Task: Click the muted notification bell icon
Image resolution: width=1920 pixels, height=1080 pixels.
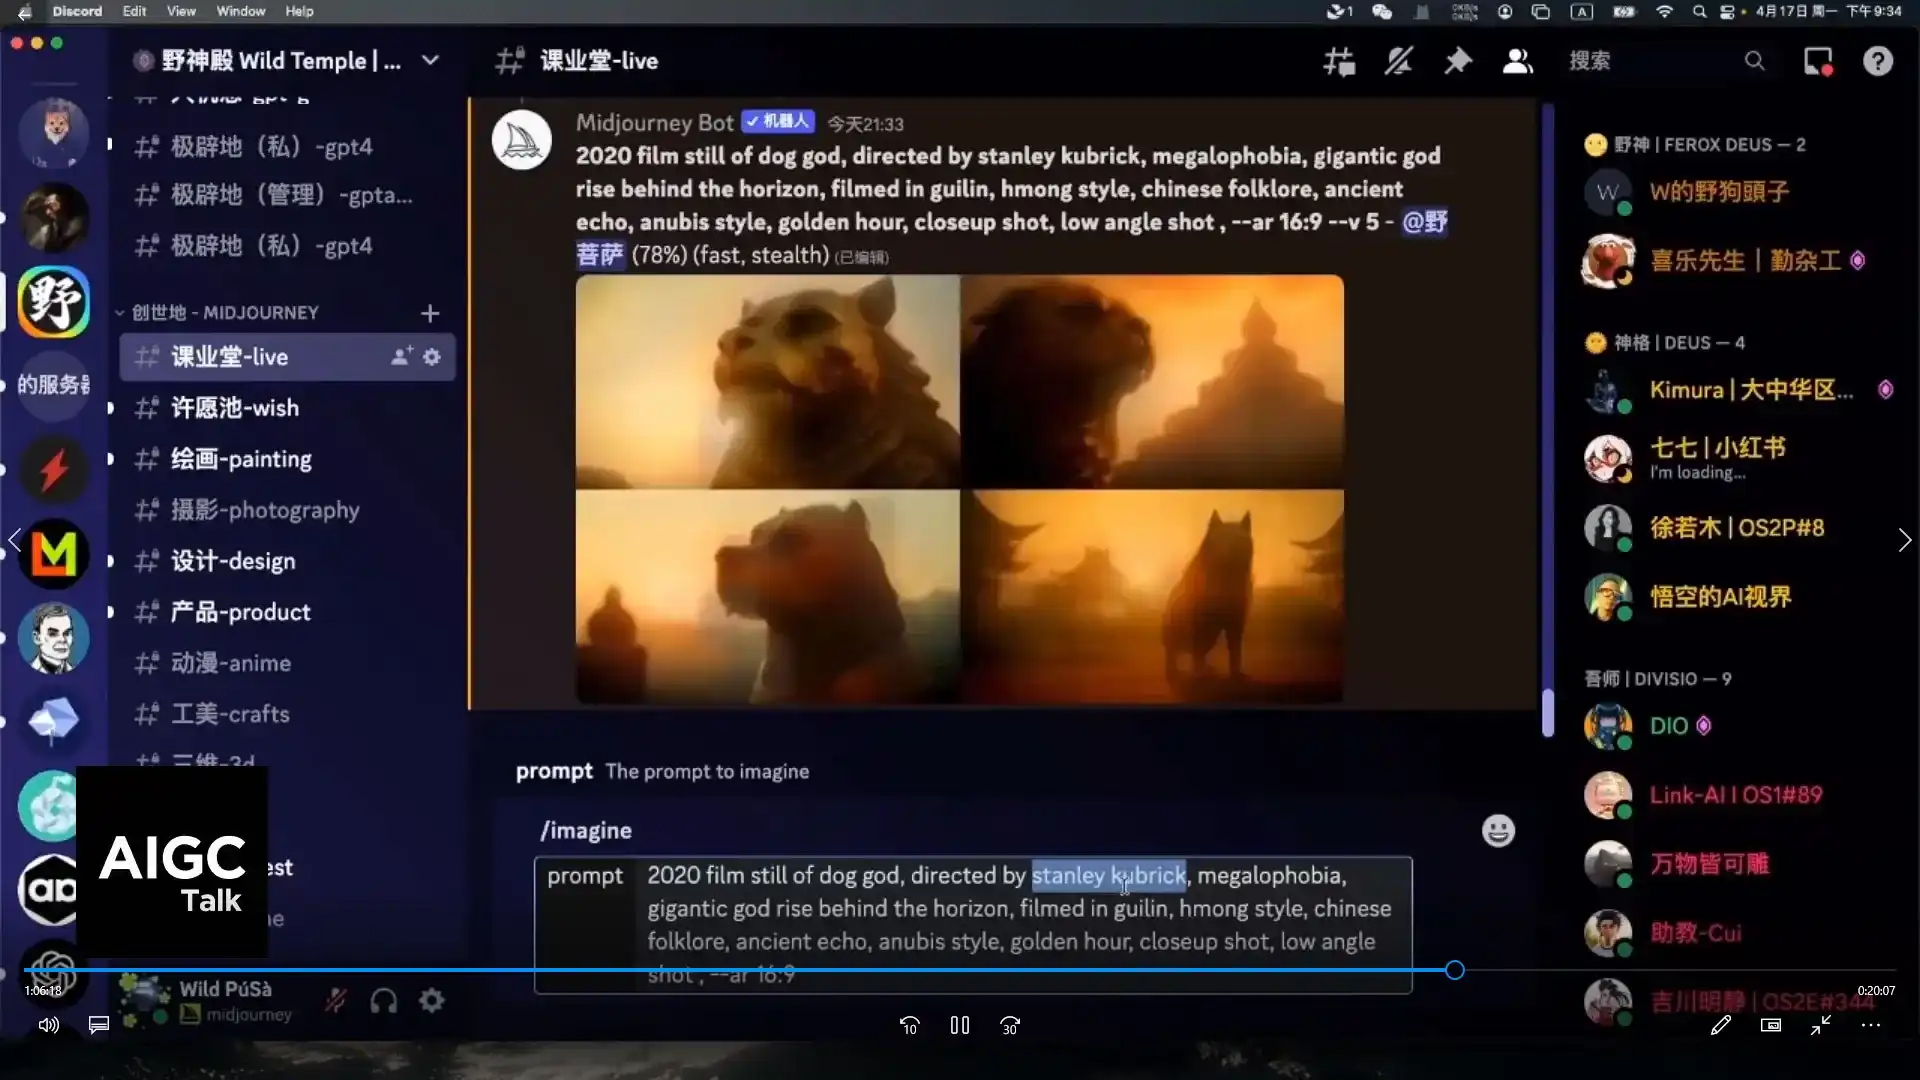Action: pyautogui.click(x=1398, y=61)
